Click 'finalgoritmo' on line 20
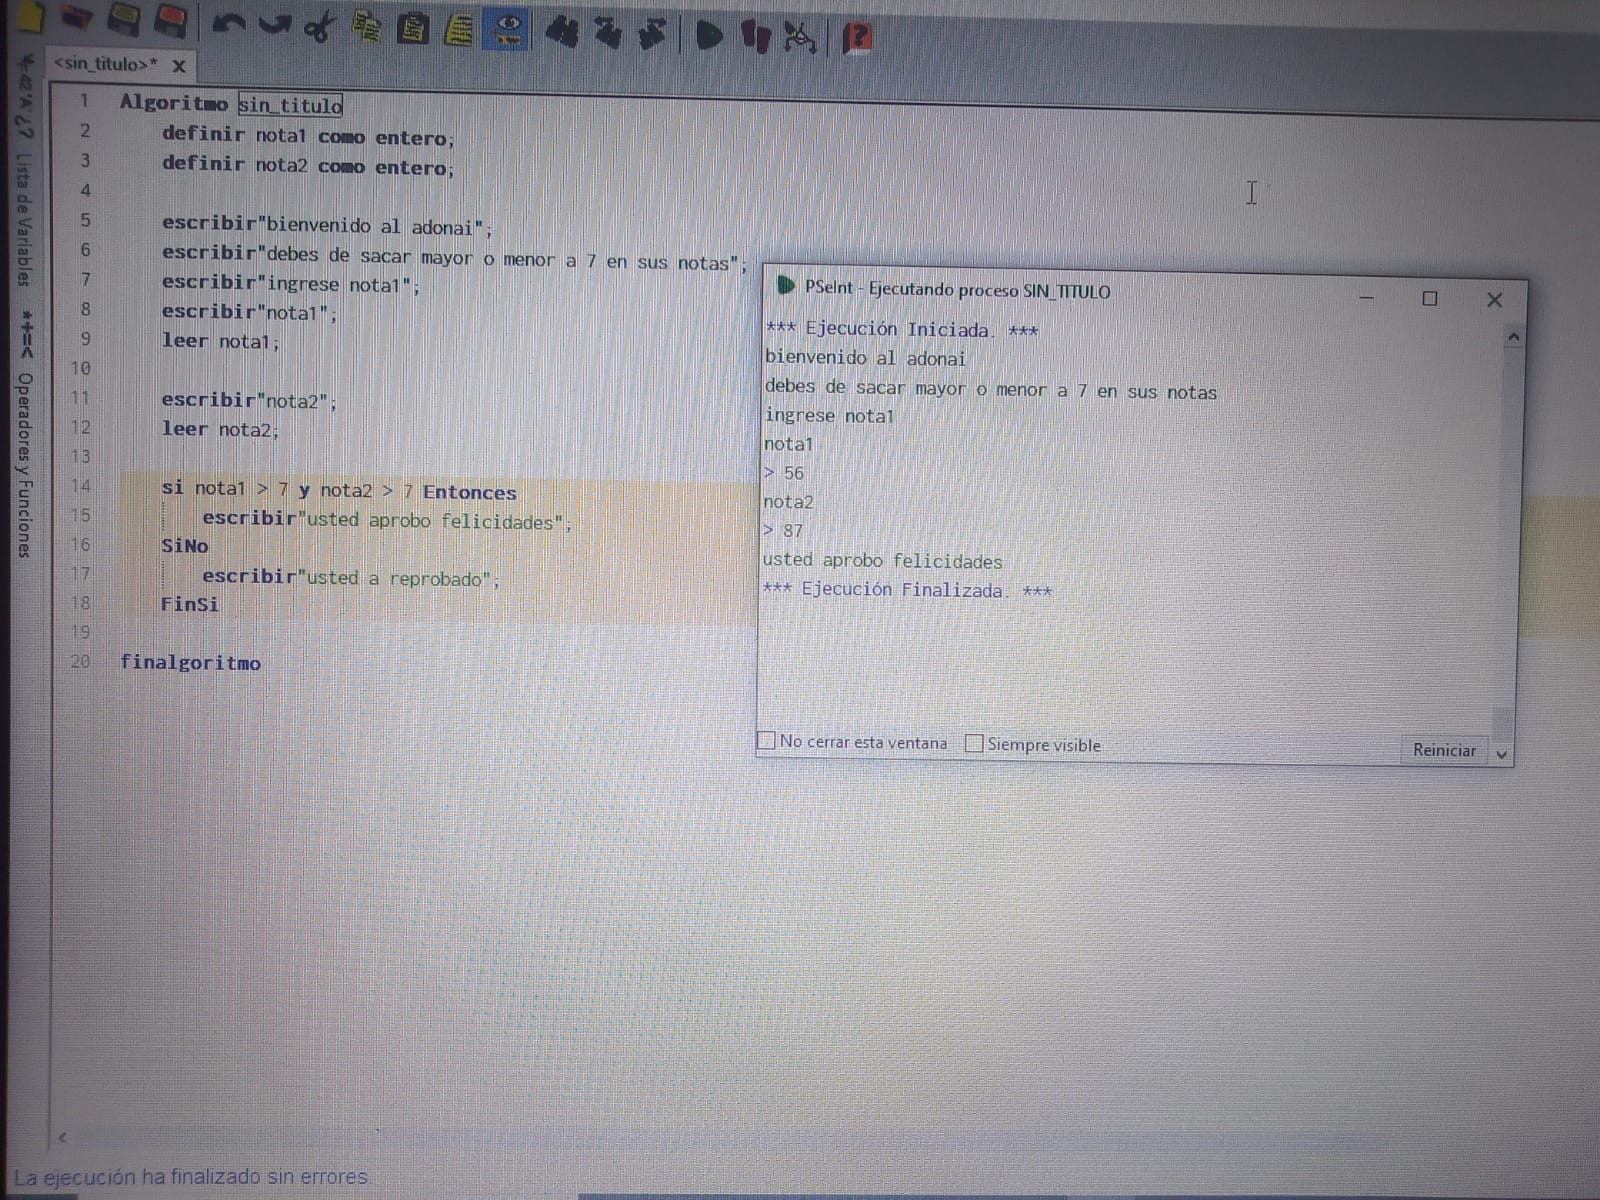Screen dimensions: 1600x1200 pos(190,662)
